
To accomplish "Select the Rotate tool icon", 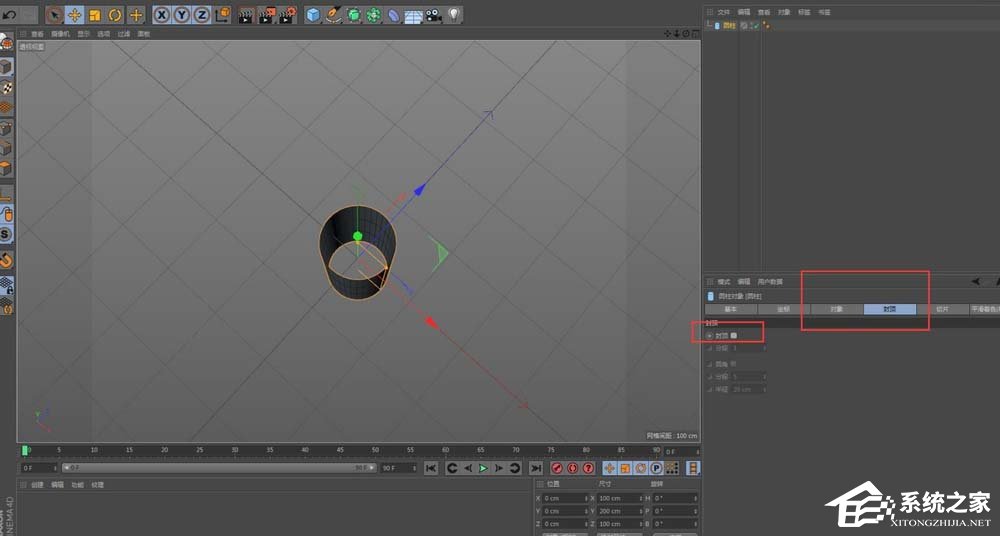I will pyautogui.click(x=115, y=15).
